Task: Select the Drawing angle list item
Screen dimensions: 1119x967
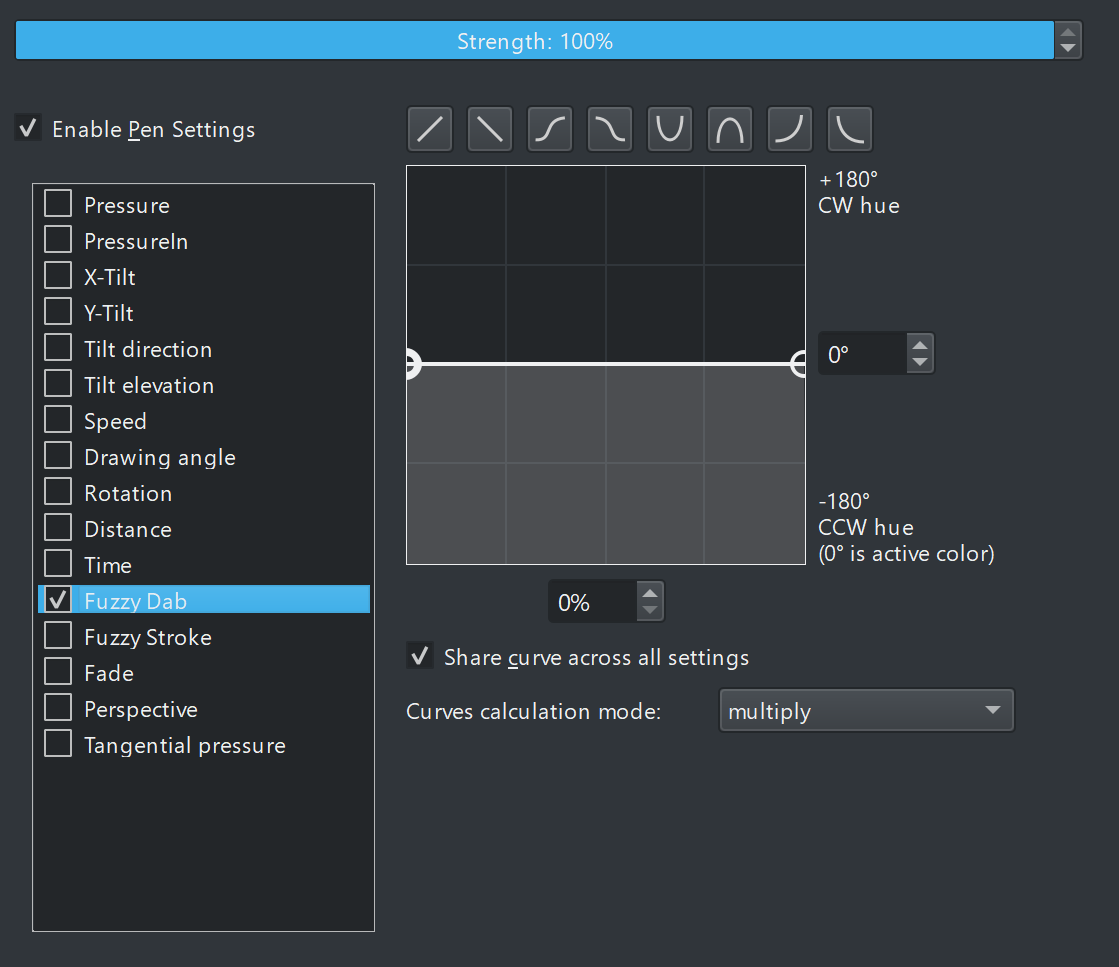Action: click(160, 457)
